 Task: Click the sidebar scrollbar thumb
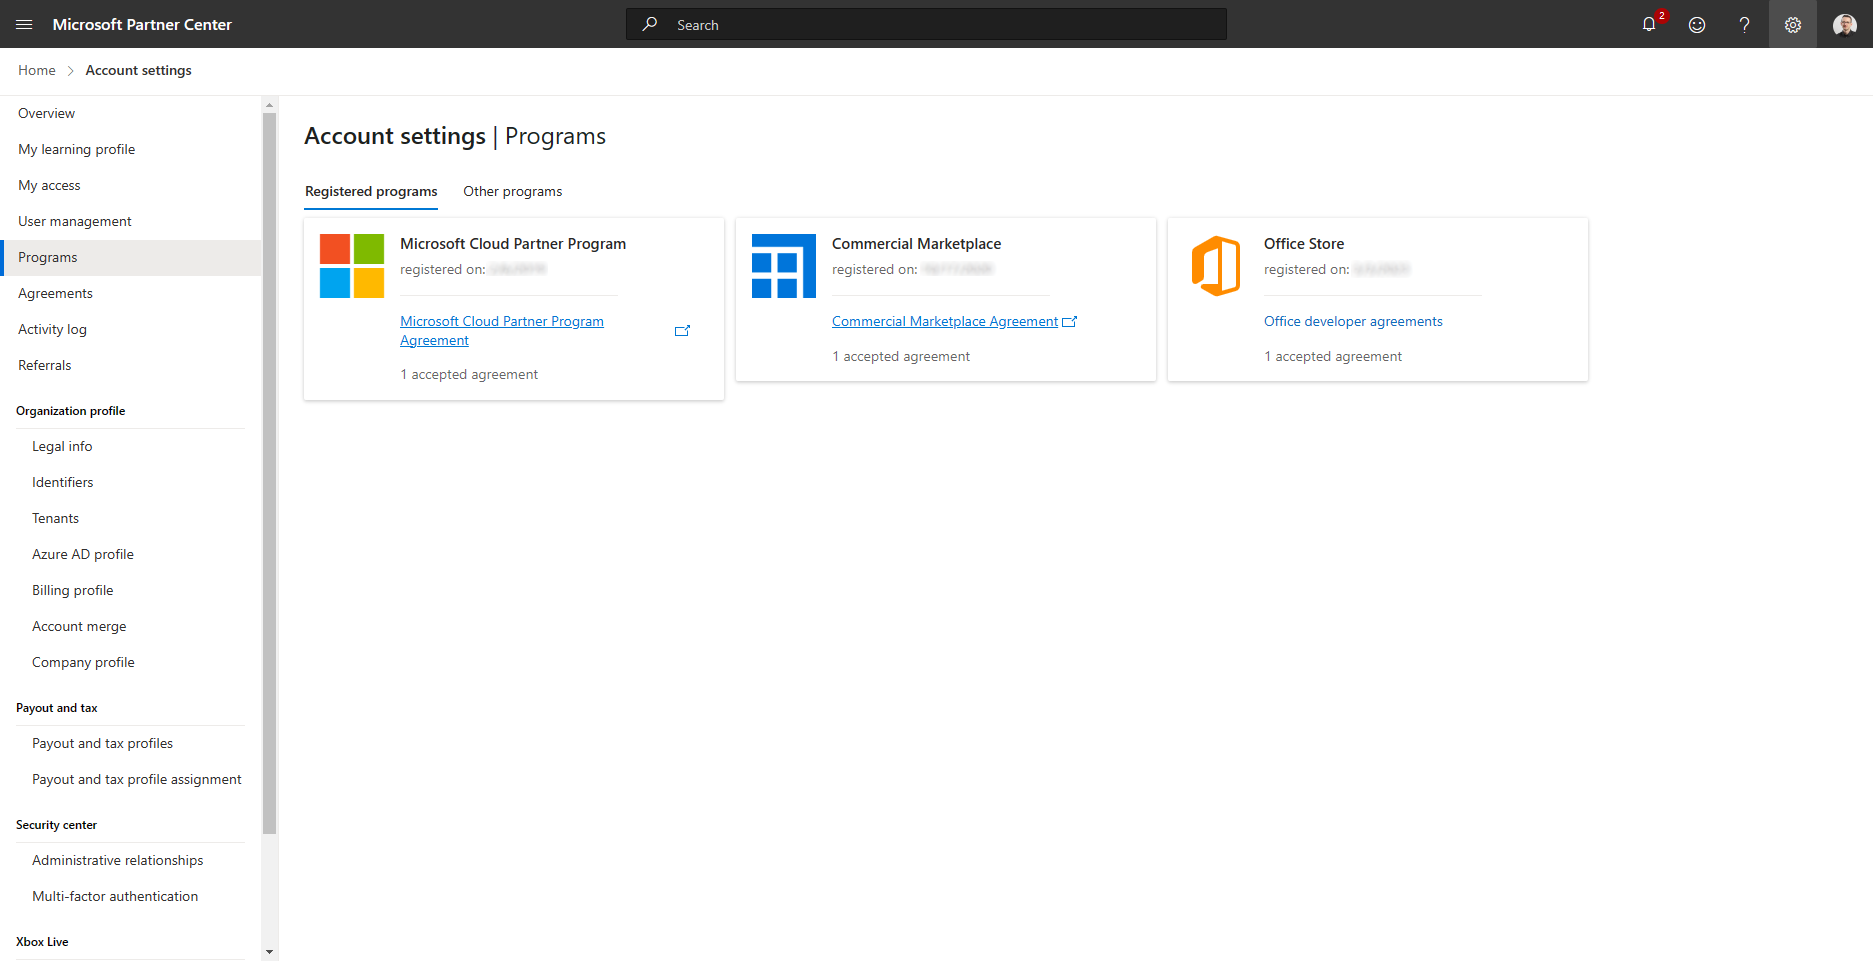coord(269,473)
